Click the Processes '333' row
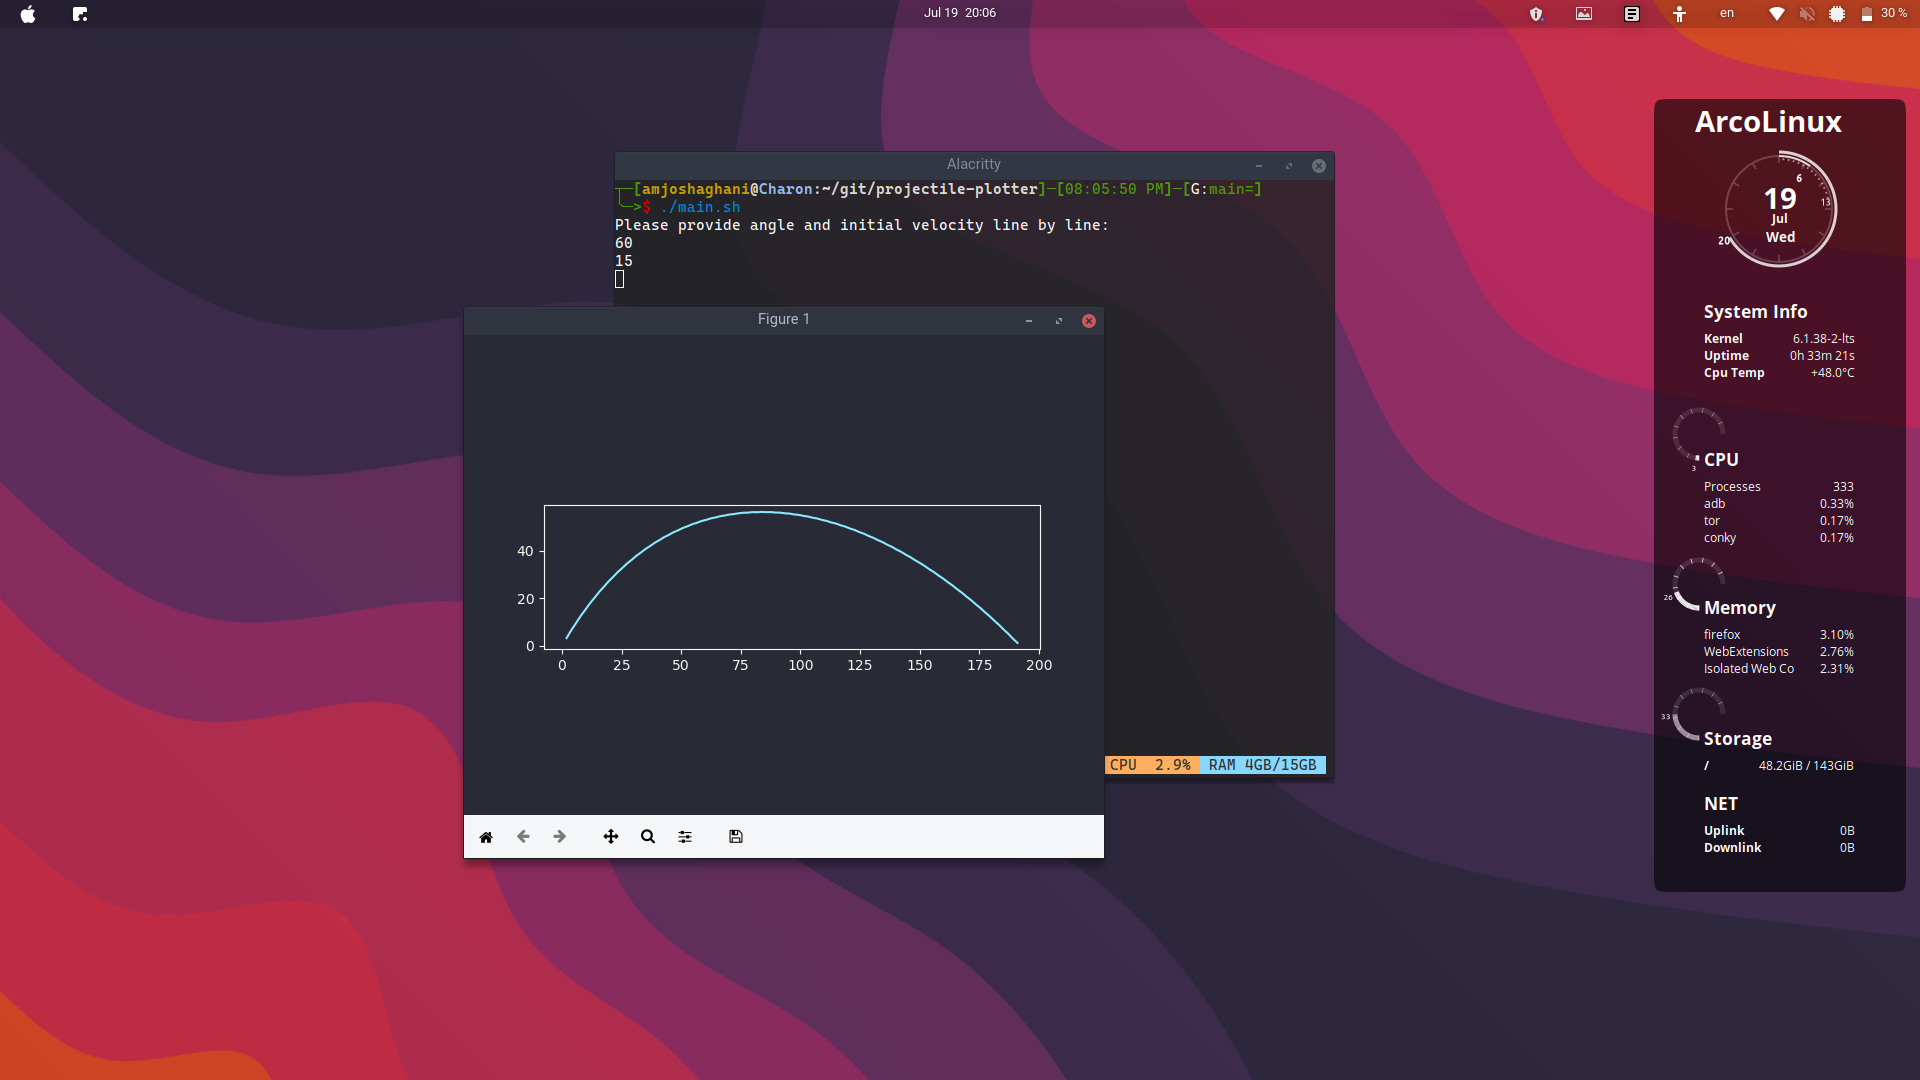 pyautogui.click(x=1779, y=487)
